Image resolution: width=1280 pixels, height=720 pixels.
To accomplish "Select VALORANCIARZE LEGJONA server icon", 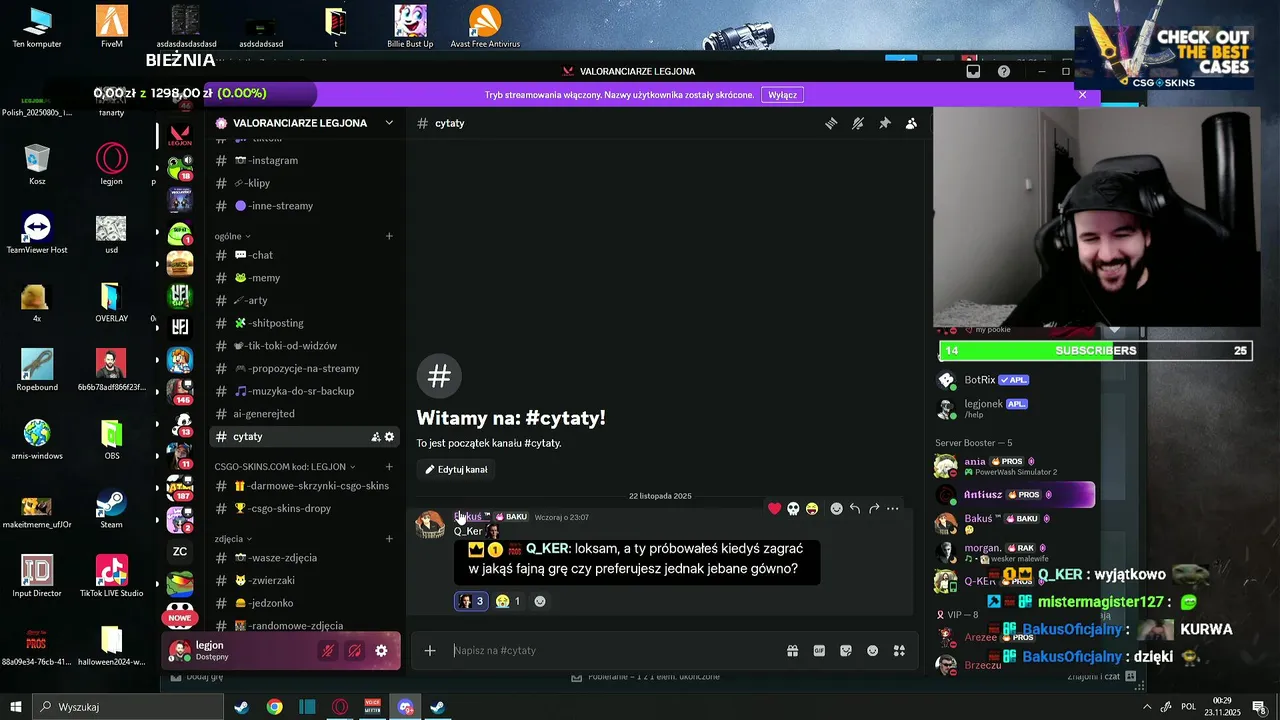I will [180, 136].
